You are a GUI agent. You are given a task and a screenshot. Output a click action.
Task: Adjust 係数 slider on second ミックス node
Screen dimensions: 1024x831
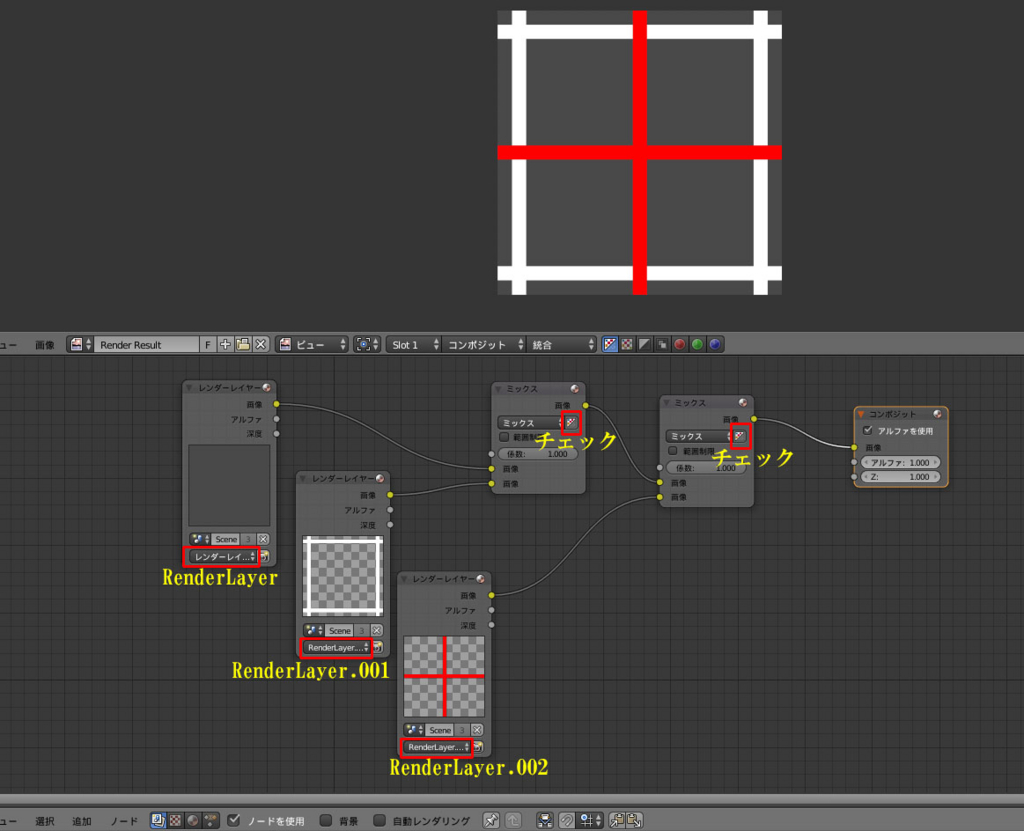[707, 468]
